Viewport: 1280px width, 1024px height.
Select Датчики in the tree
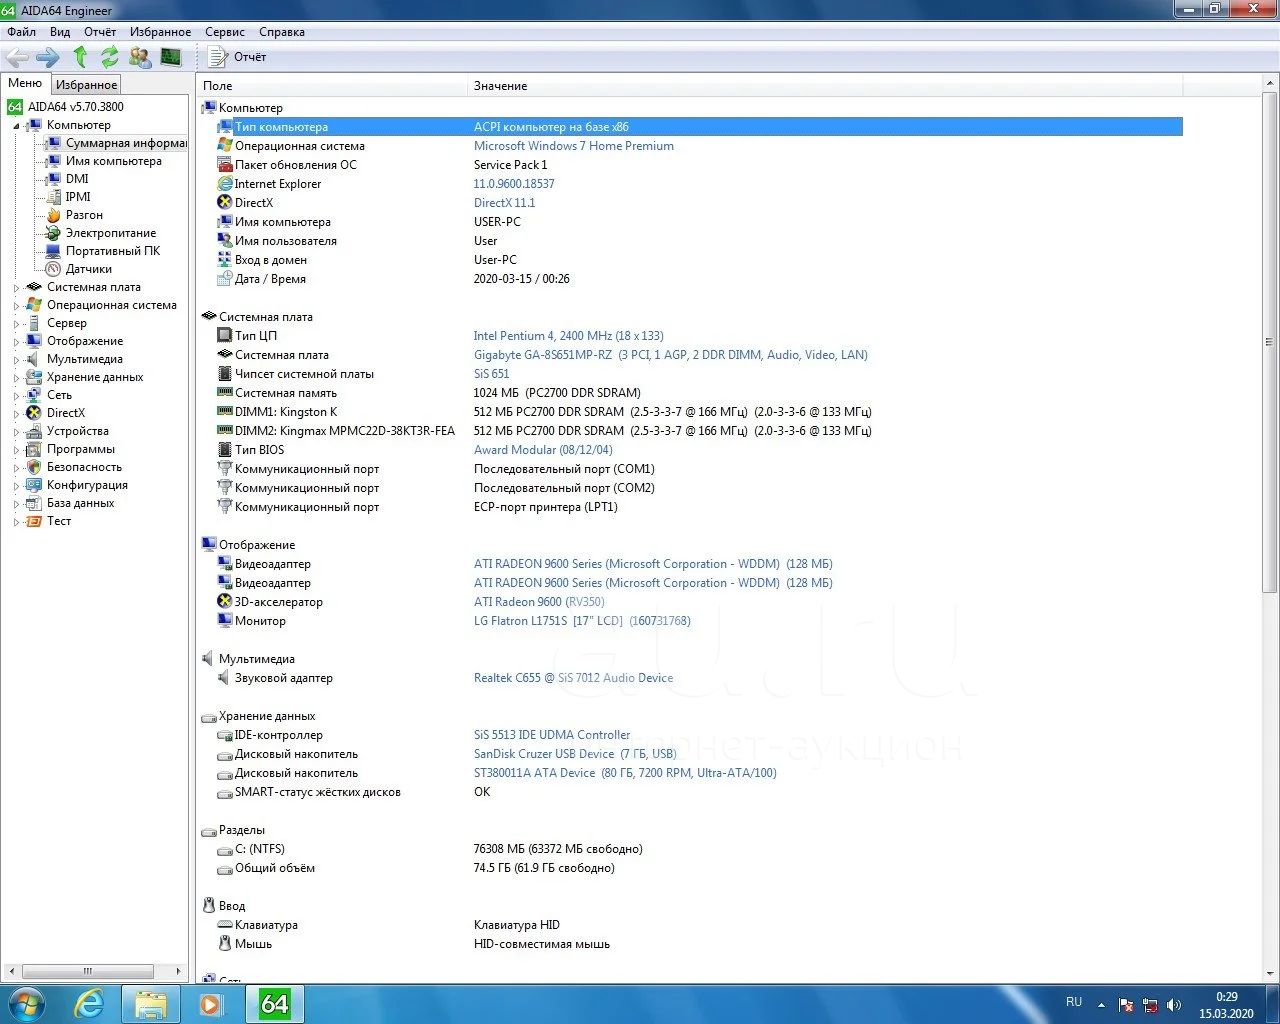point(89,269)
